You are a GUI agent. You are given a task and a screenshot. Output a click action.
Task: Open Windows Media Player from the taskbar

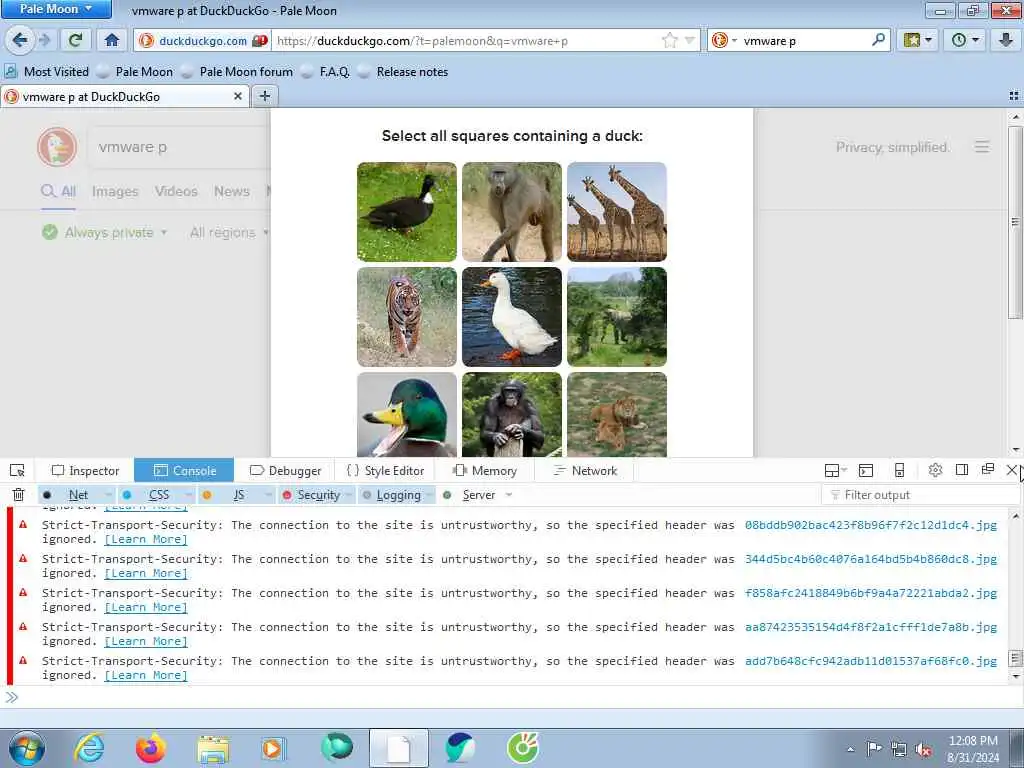click(x=273, y=748)
